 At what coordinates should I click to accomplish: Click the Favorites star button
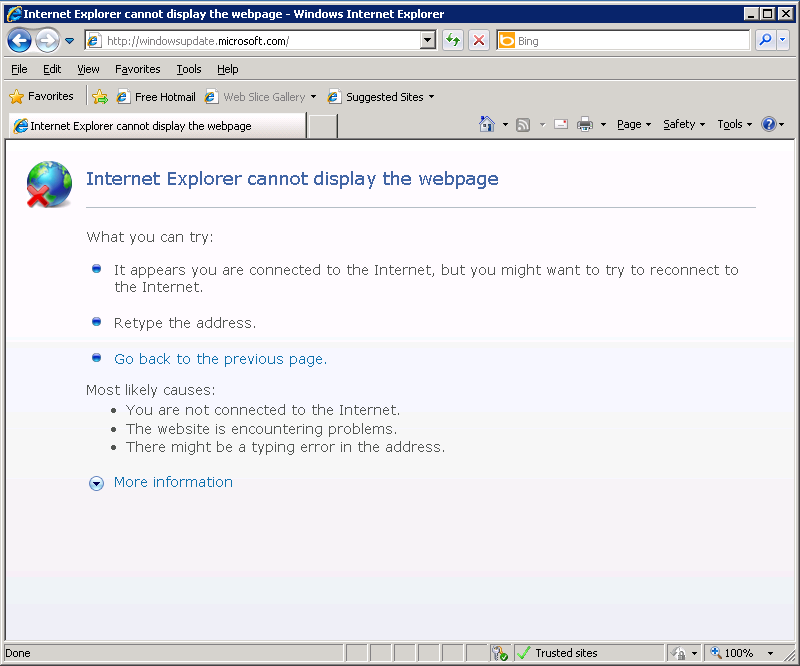point(42,97)
